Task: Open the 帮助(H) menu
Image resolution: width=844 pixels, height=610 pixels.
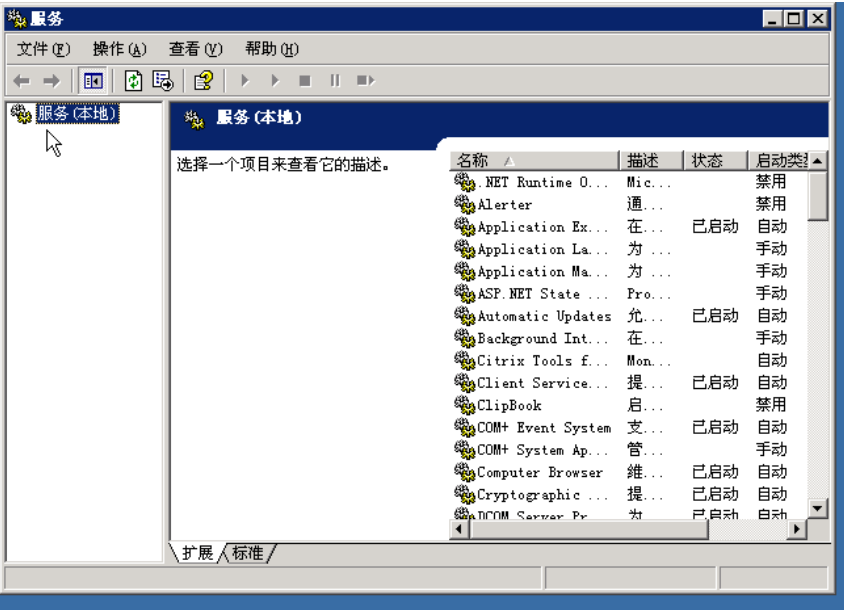Action: pos(272,49)
